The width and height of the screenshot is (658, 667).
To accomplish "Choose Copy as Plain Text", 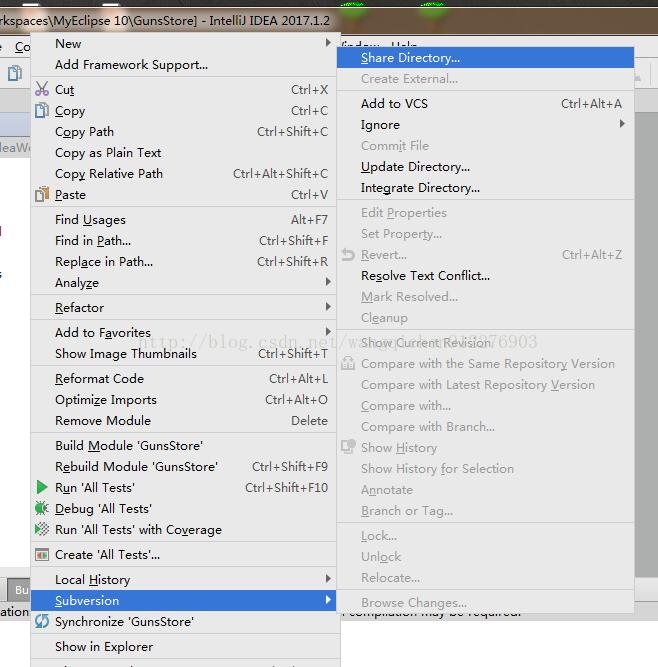I will tap(183, 153).
